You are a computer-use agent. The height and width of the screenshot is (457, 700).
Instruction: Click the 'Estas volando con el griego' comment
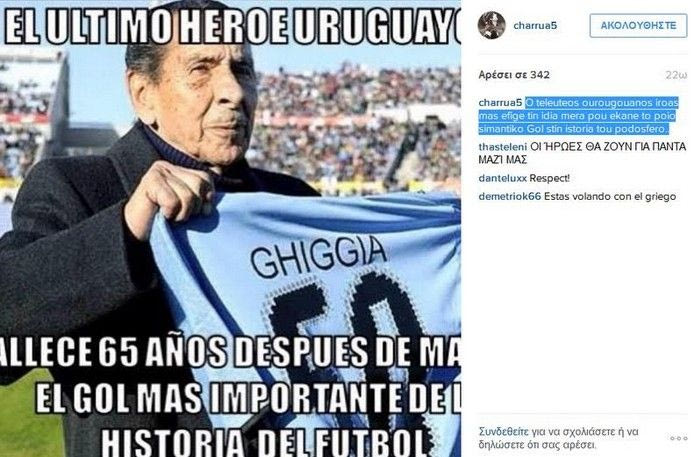click(x=610, y=196)
